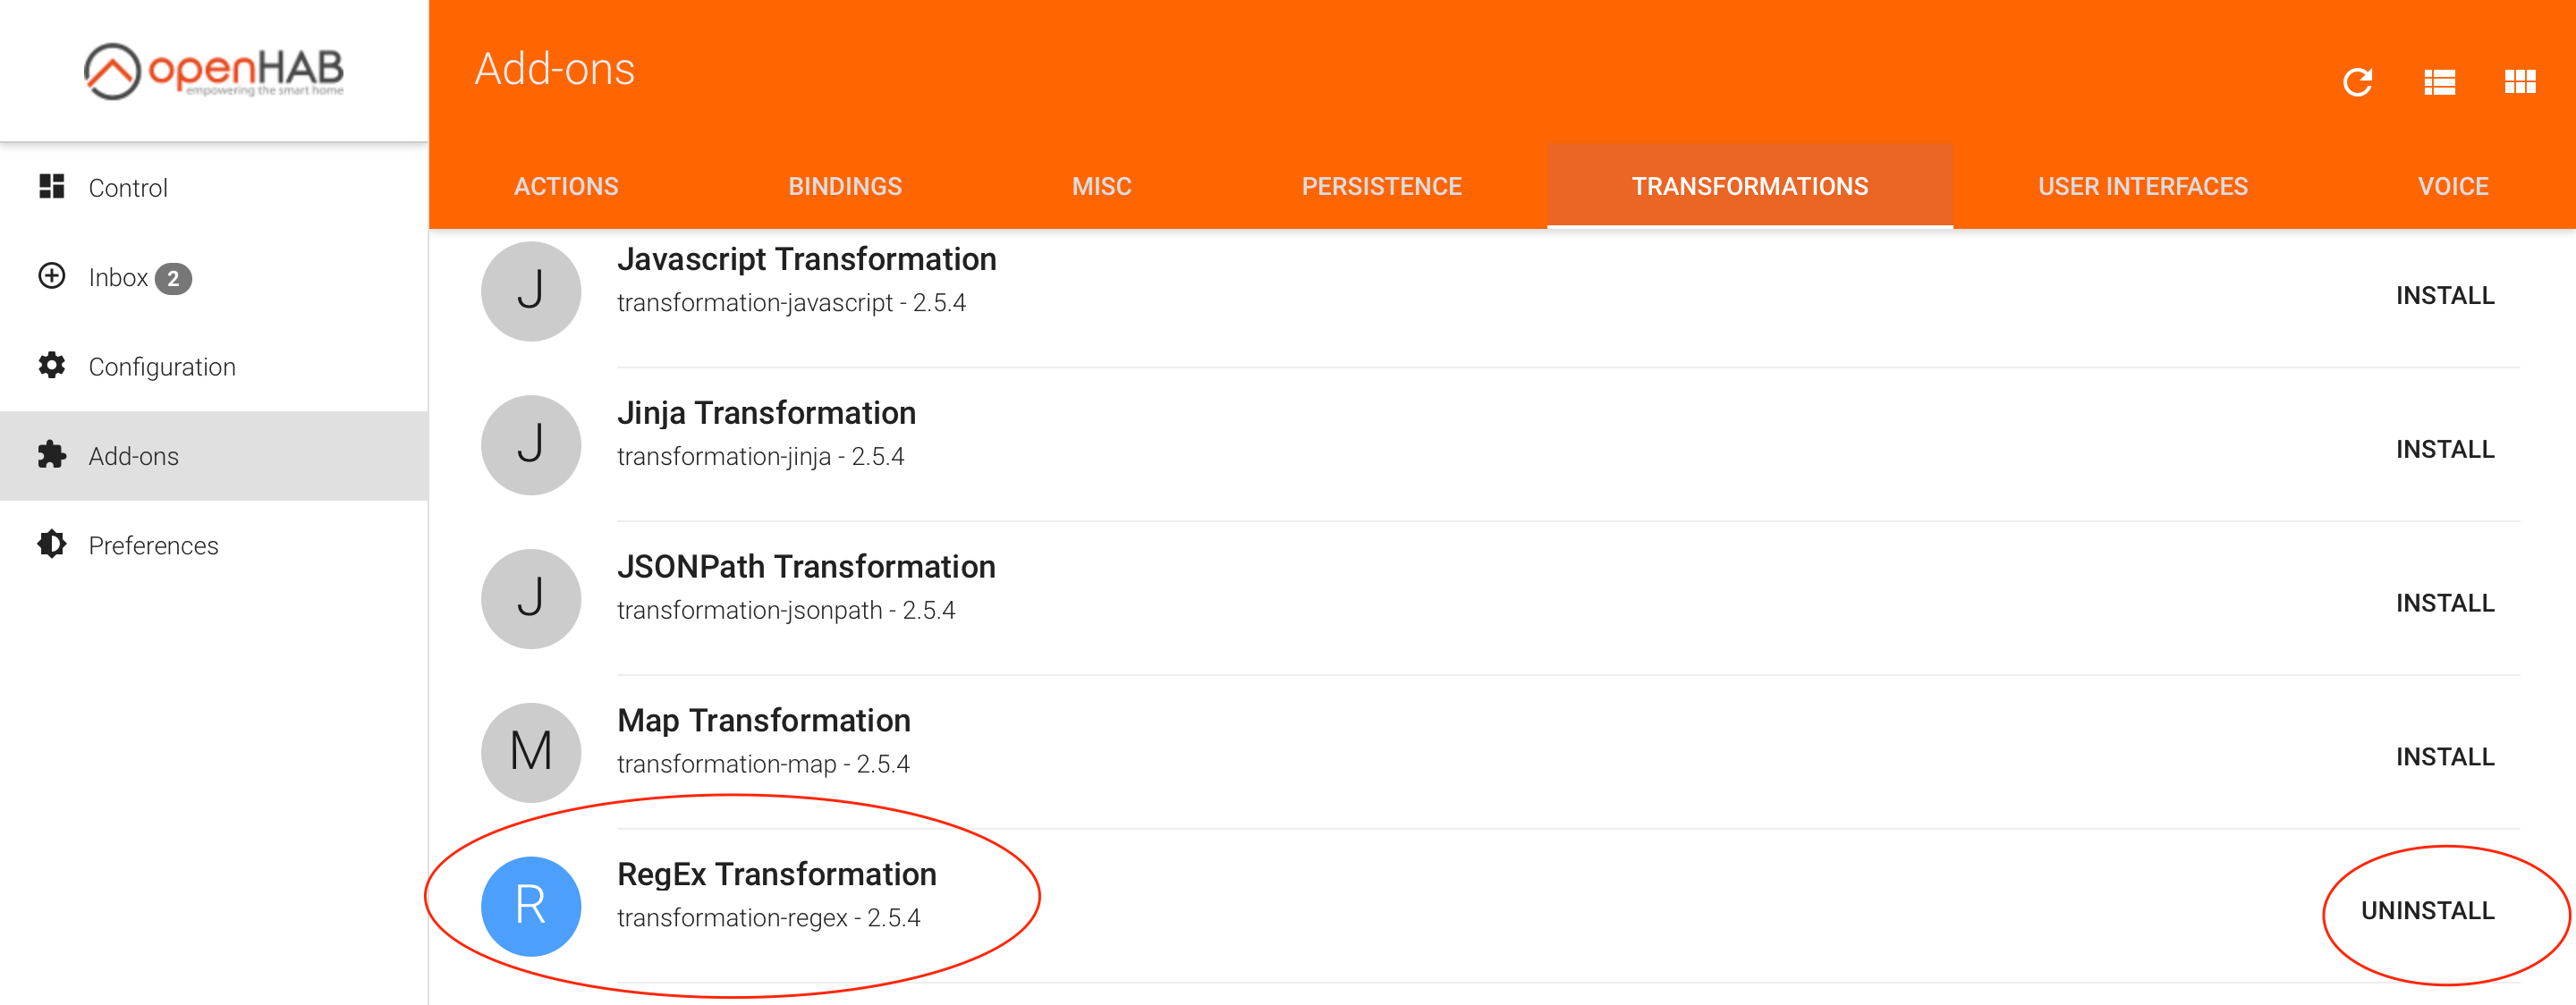The height and width of the screenshot is (1005, 2576).
Task: Open Preferences from the sidebar
Action: click(153, 545)
